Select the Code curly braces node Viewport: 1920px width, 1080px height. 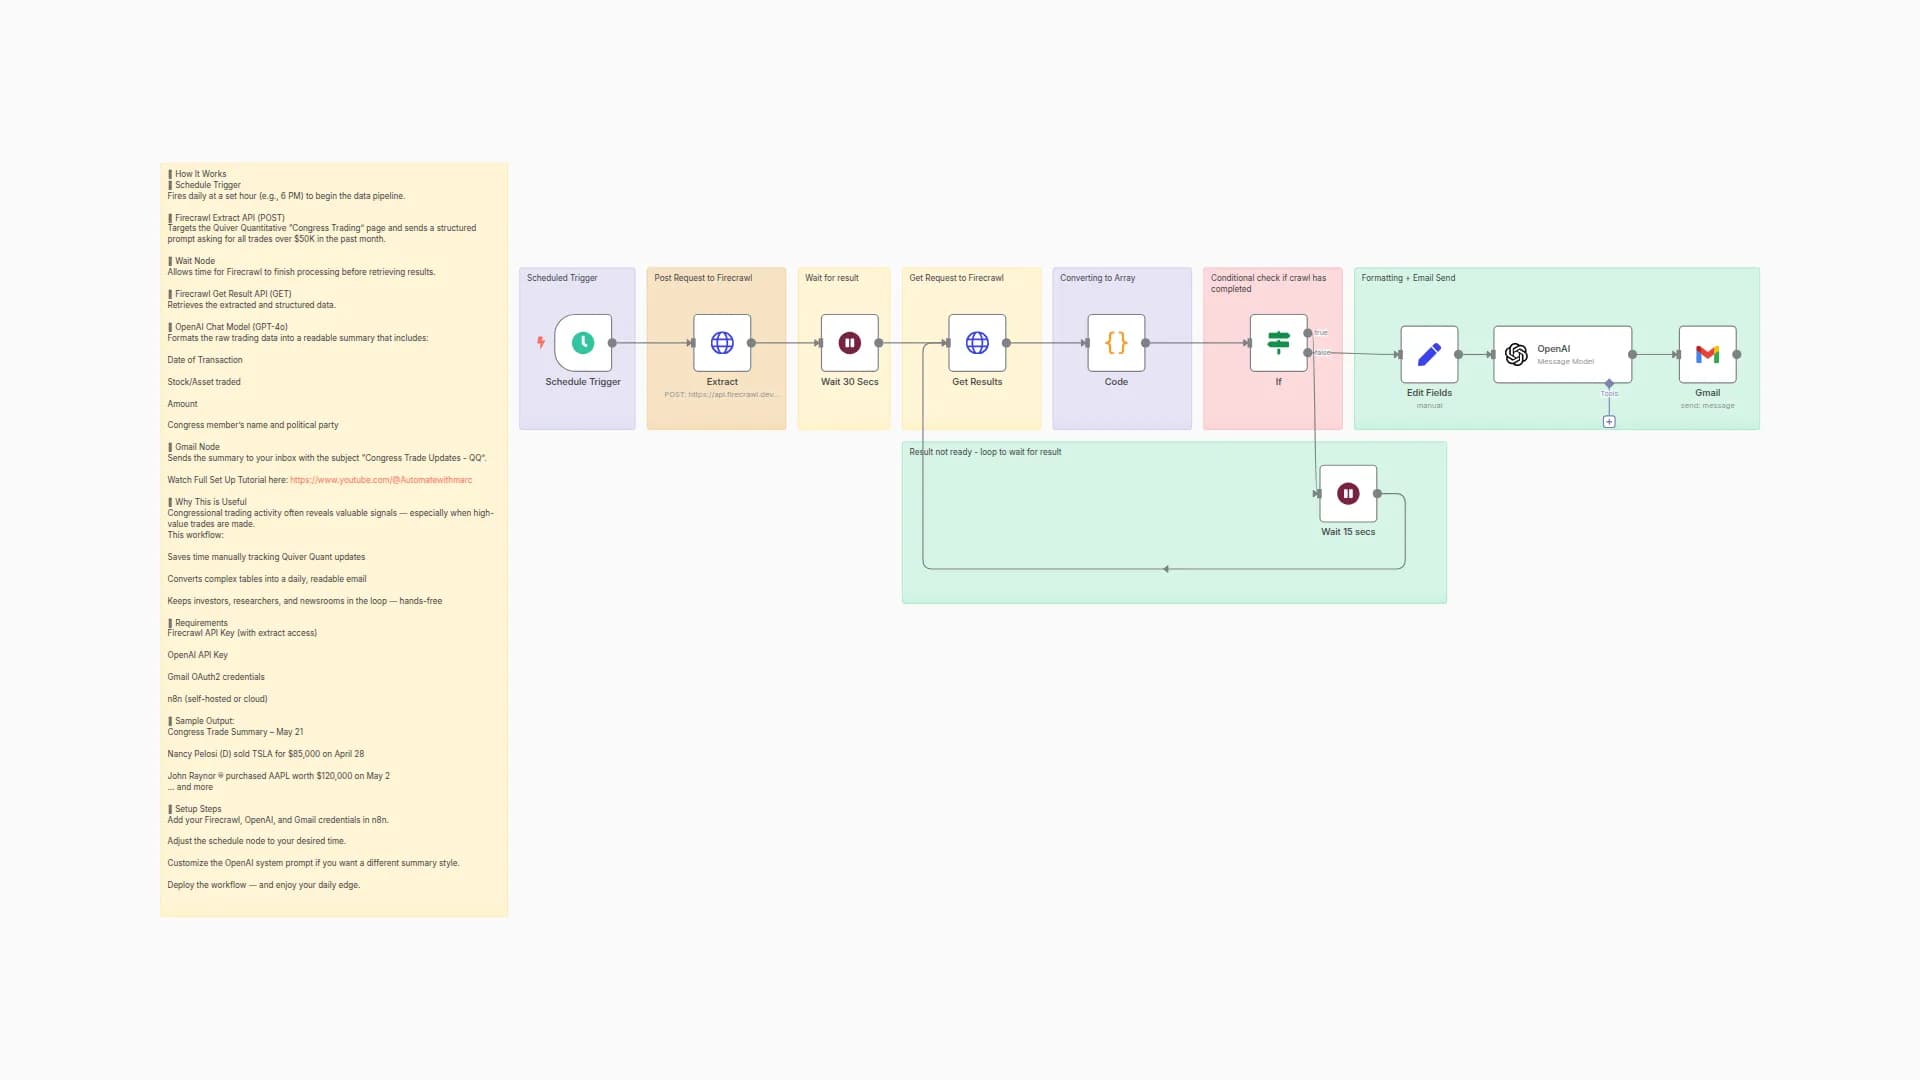[x=1116, y=343]
